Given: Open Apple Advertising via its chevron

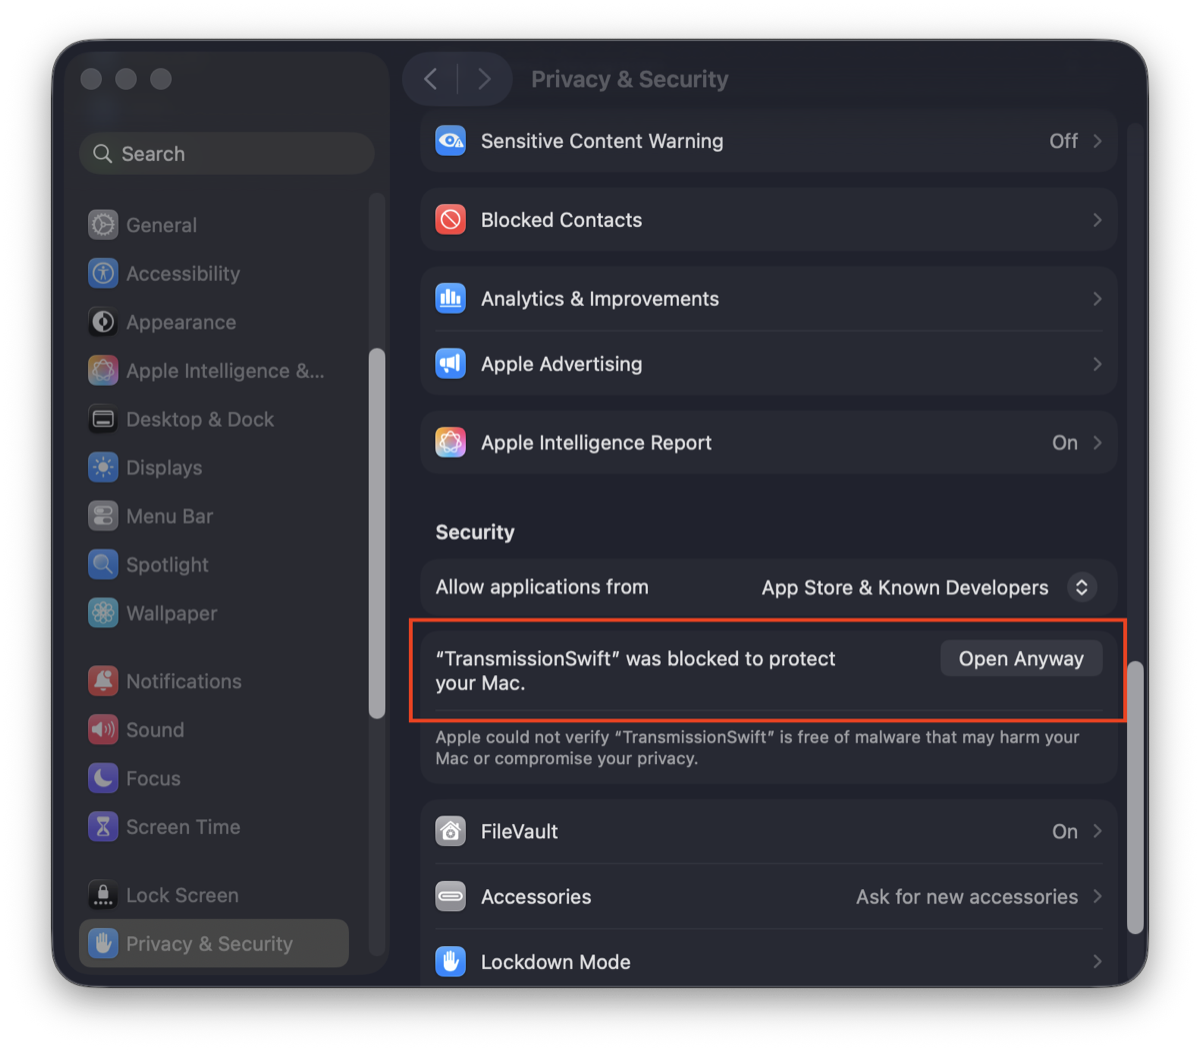Looking at the screenshot, I should 1097,364.
